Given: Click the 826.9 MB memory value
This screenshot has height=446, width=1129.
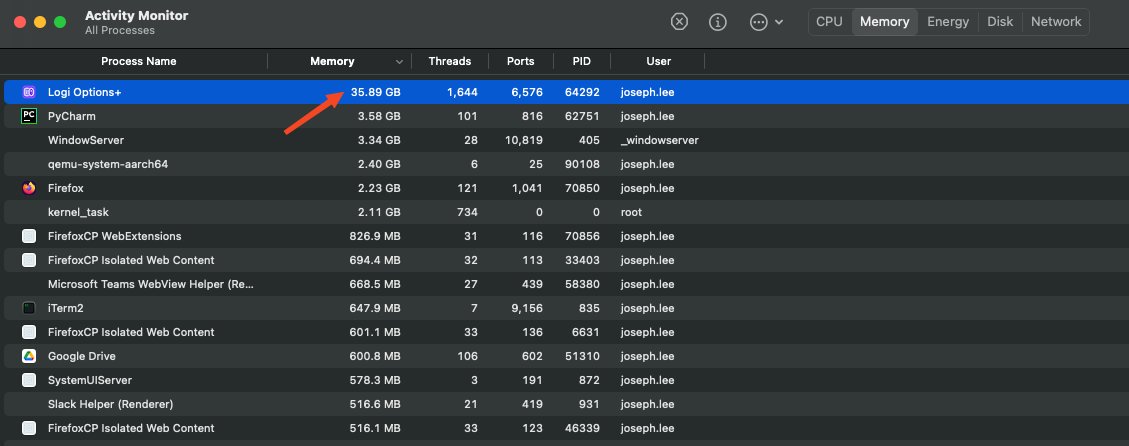Looking at the screenshot, I should point(374,236).
